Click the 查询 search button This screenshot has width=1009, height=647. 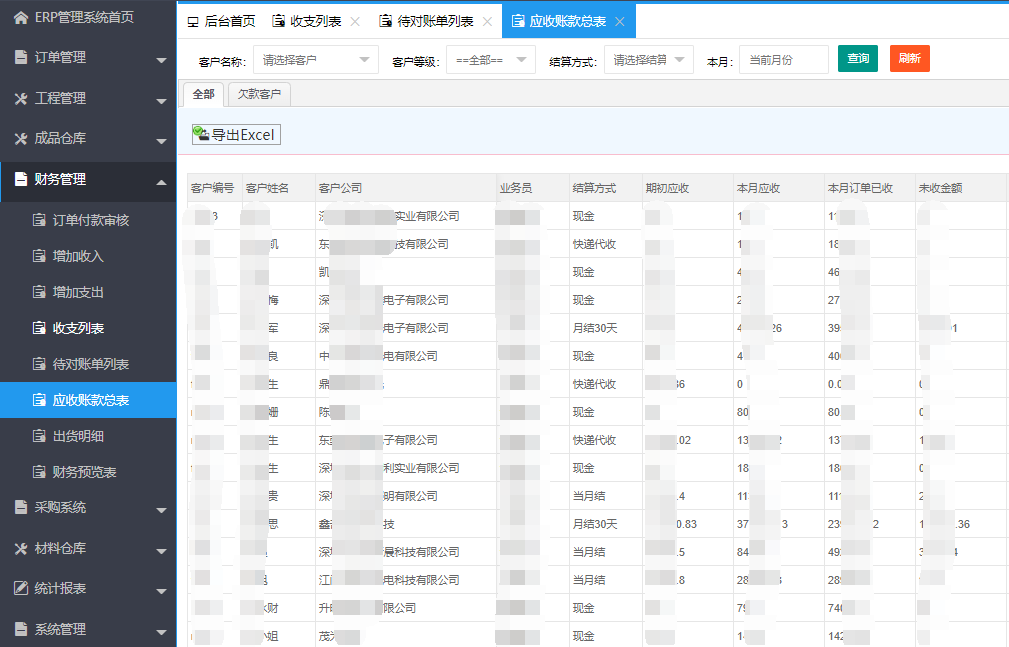(x=857, y=58)
